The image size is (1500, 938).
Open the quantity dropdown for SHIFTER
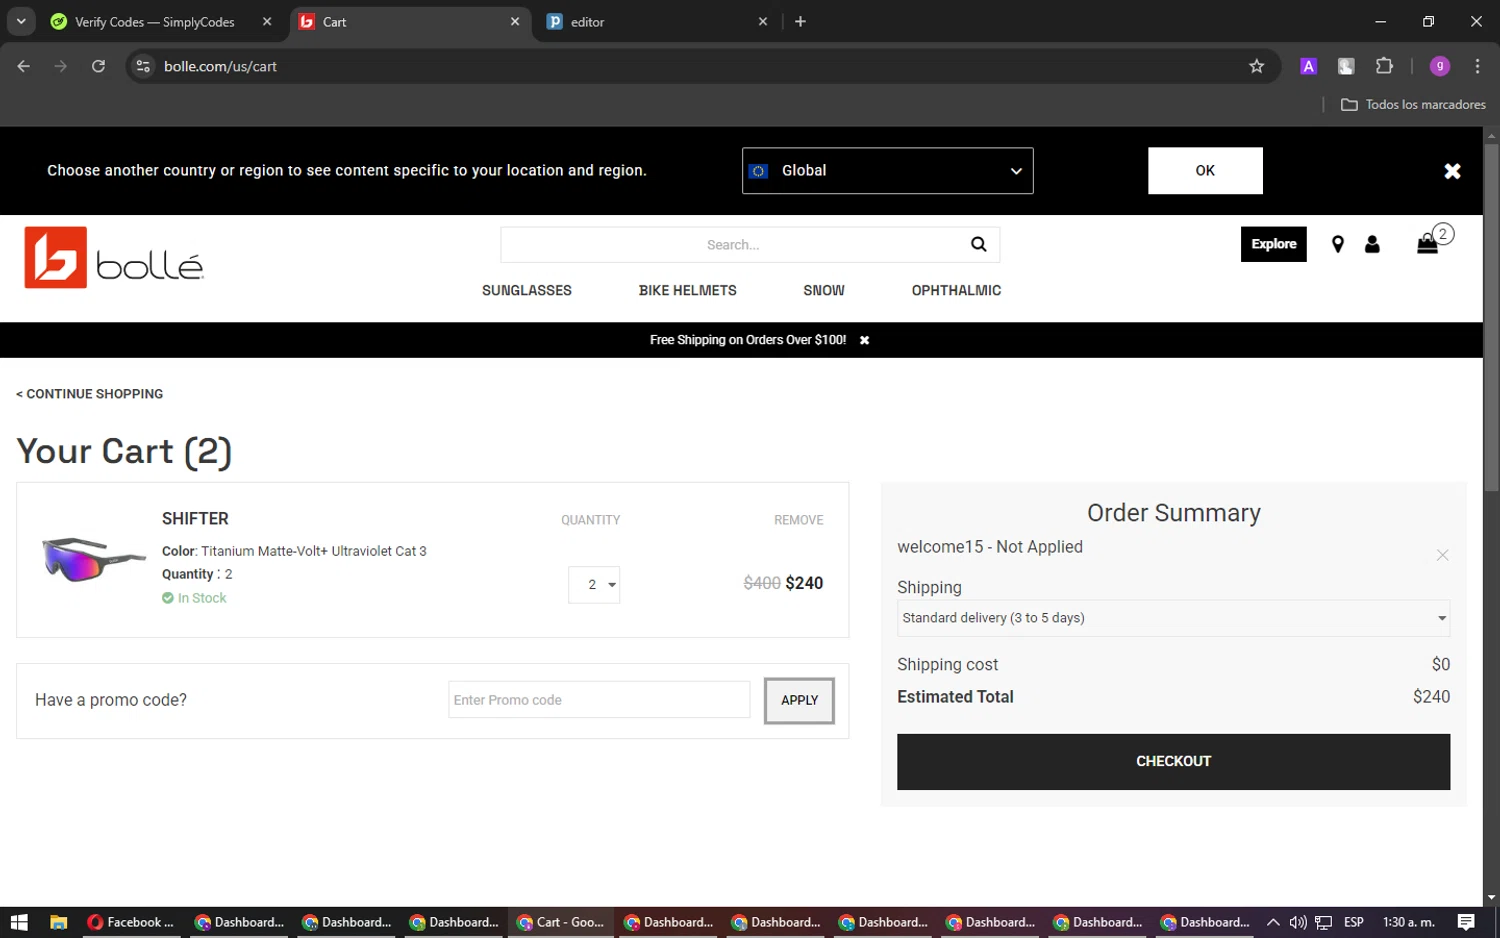(x=594, y=584)
